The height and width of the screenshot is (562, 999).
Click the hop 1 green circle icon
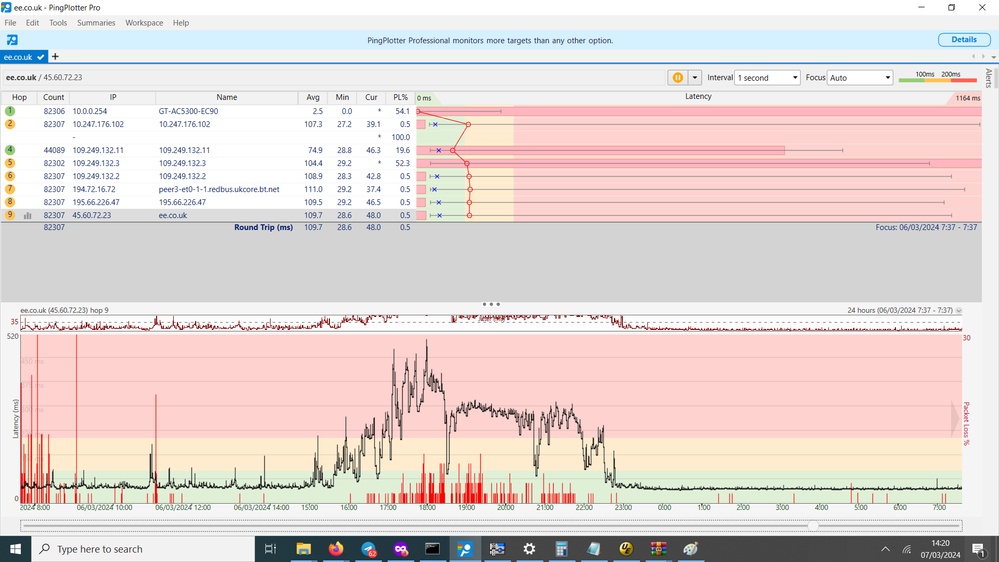tap(10, 111)
